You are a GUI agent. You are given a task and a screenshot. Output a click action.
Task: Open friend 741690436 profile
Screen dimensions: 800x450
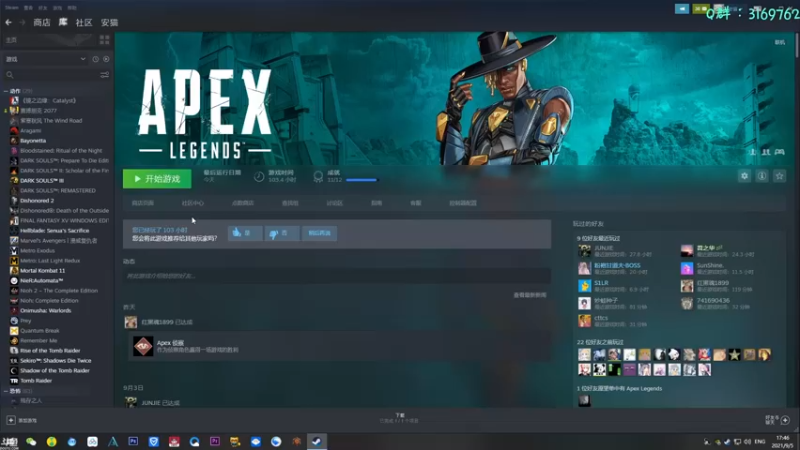(713, 301)
